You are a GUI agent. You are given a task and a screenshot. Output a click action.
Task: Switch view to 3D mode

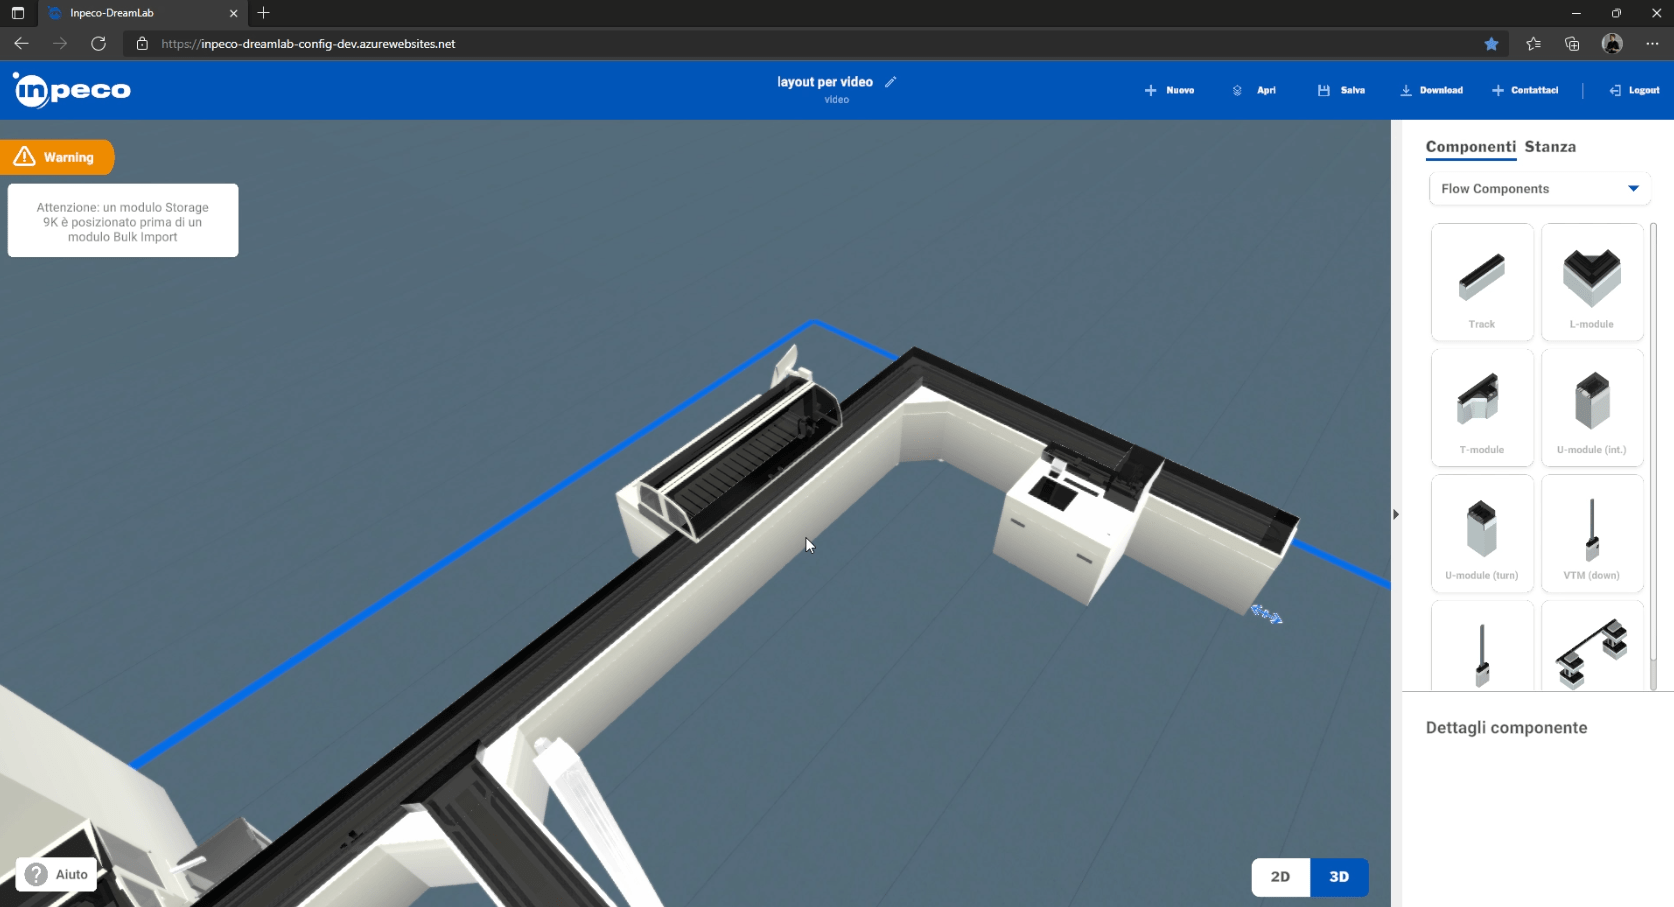click(x=1339, y=877)
